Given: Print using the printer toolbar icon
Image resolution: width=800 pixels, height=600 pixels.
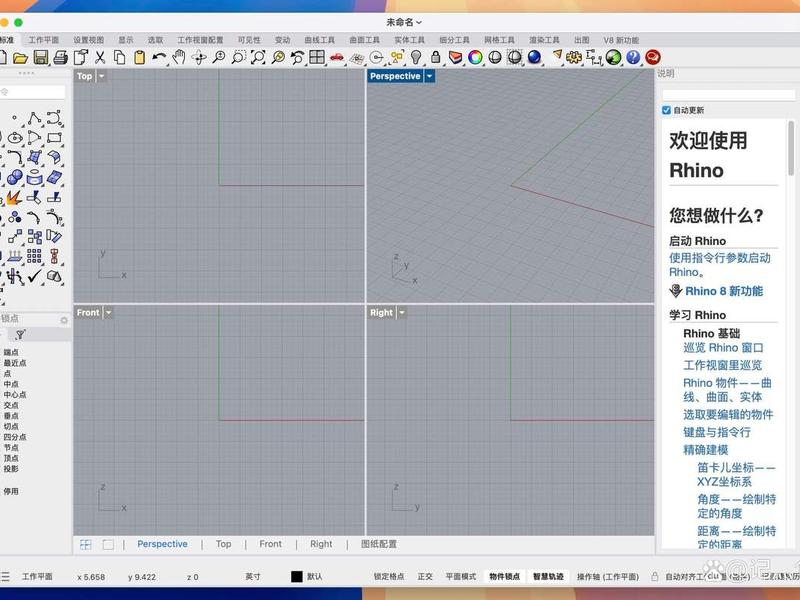Looking at the screenshot, I should click(x=60, y=57).
